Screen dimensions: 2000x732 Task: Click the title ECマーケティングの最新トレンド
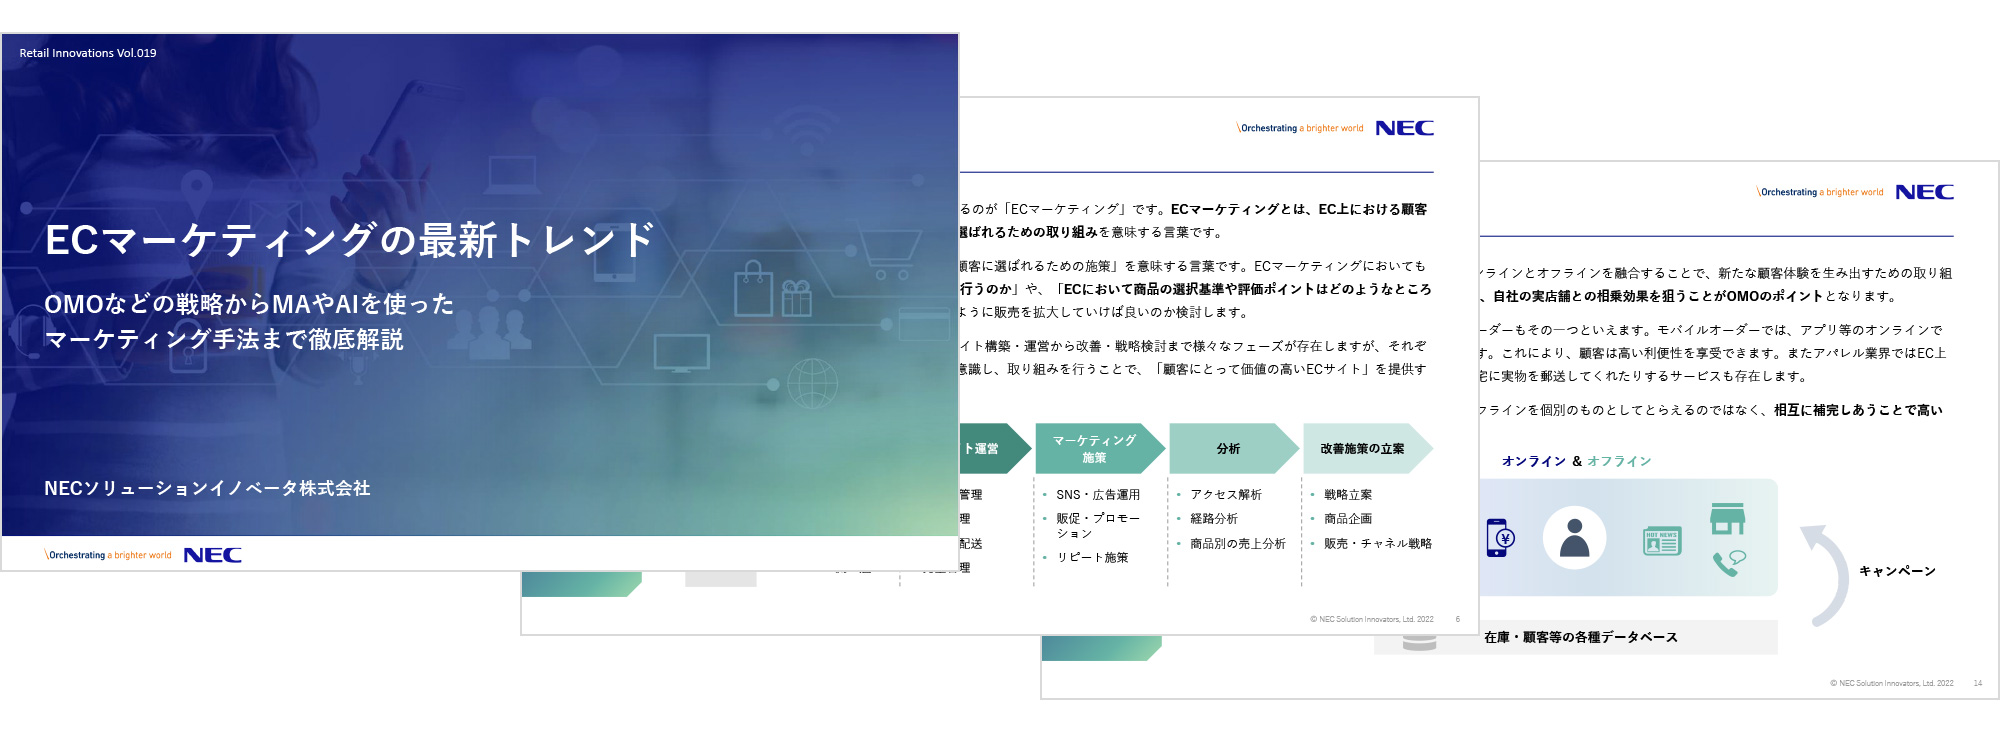[x=350, y=240]
